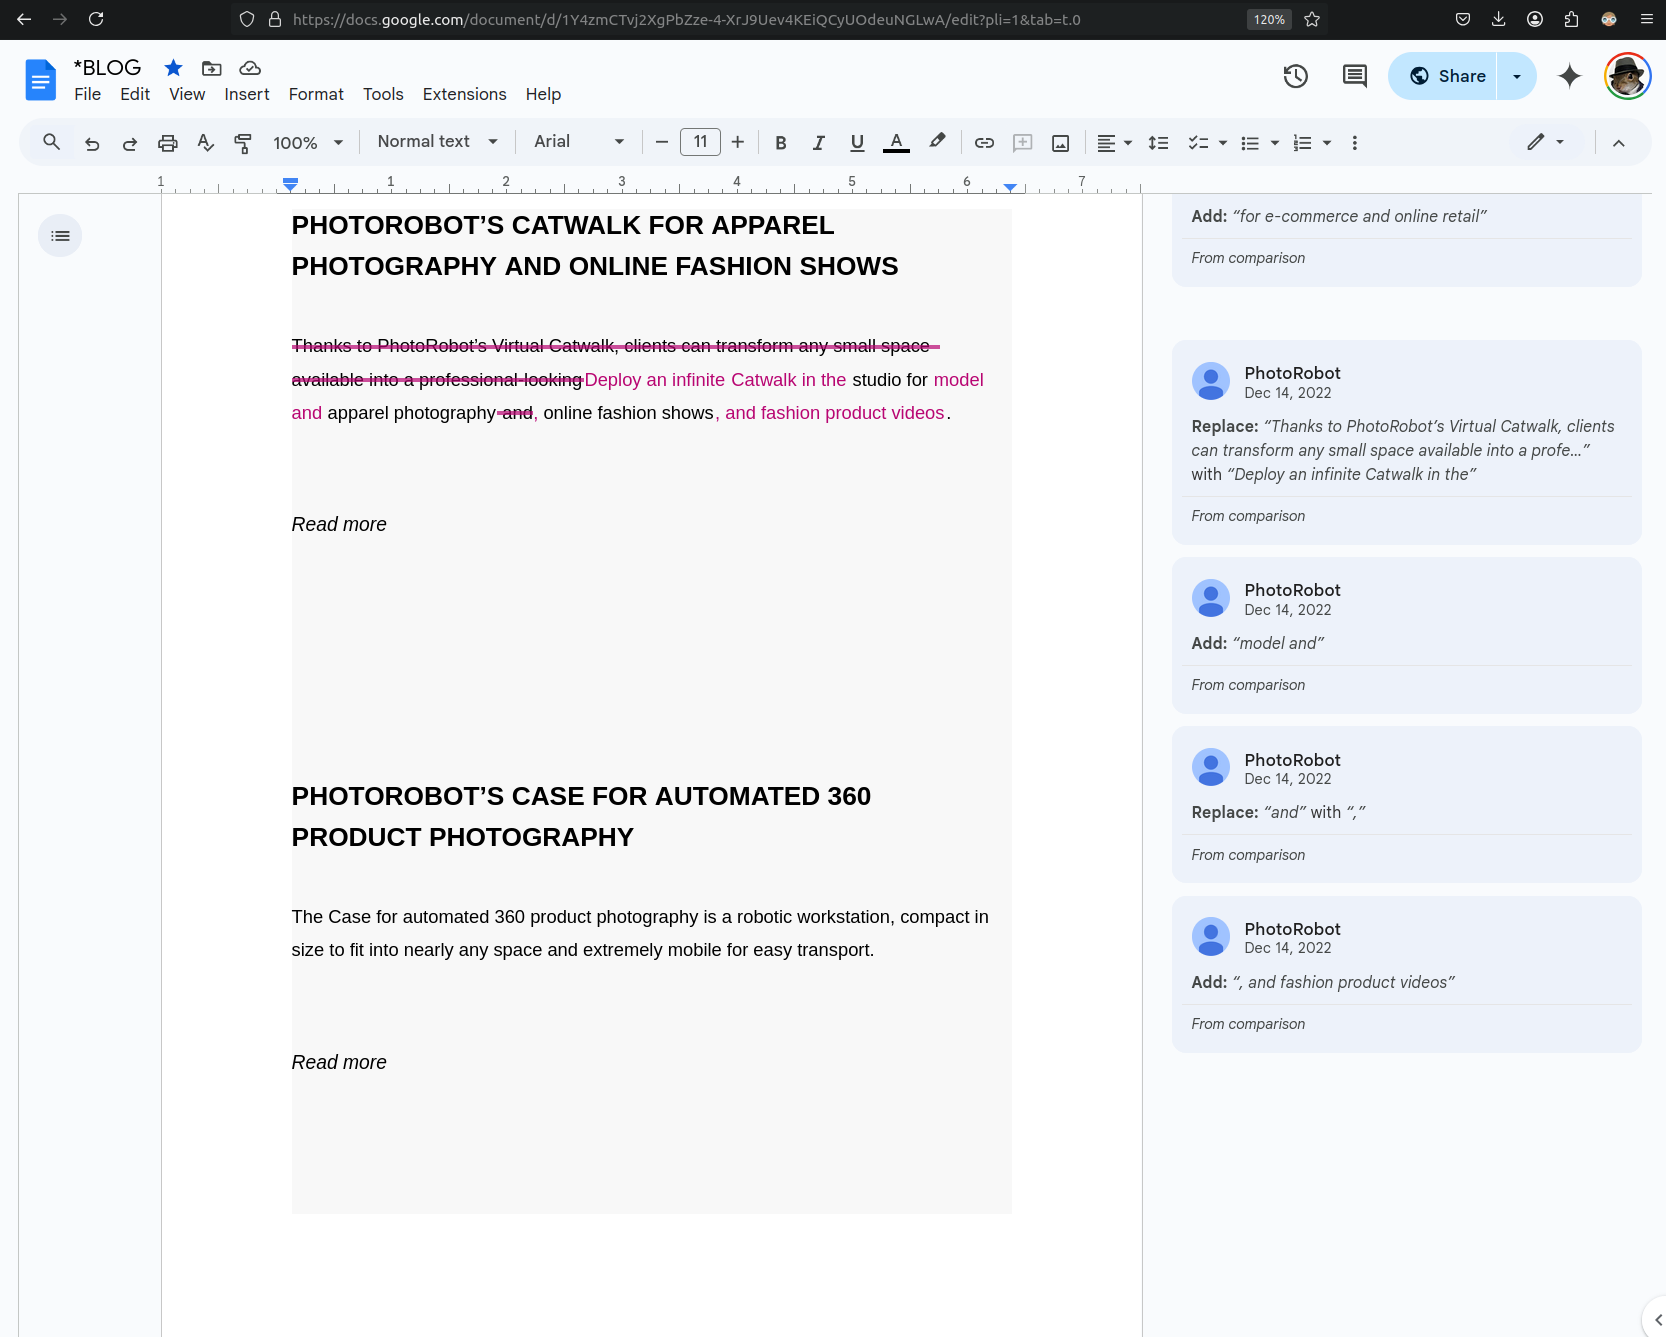
Task: Toggle italic formatting
Action: 819,143
